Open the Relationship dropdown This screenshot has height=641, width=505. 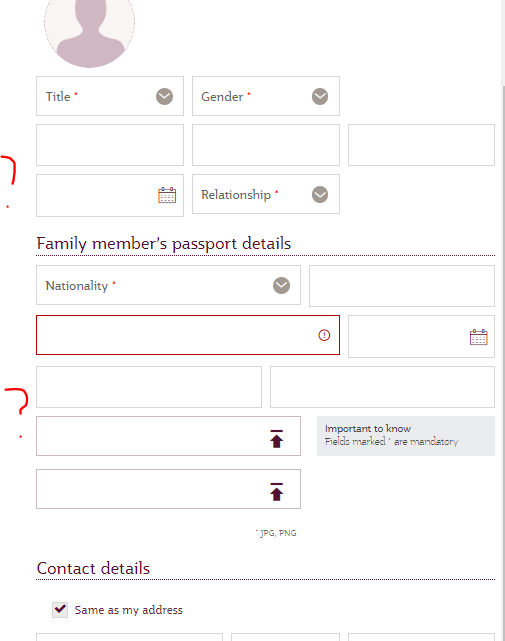coord(266,194)
